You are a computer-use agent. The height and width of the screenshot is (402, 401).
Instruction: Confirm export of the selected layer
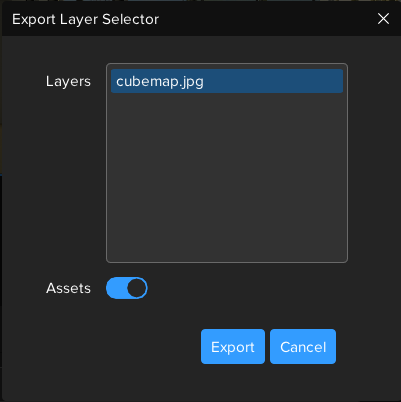point(233,347)
